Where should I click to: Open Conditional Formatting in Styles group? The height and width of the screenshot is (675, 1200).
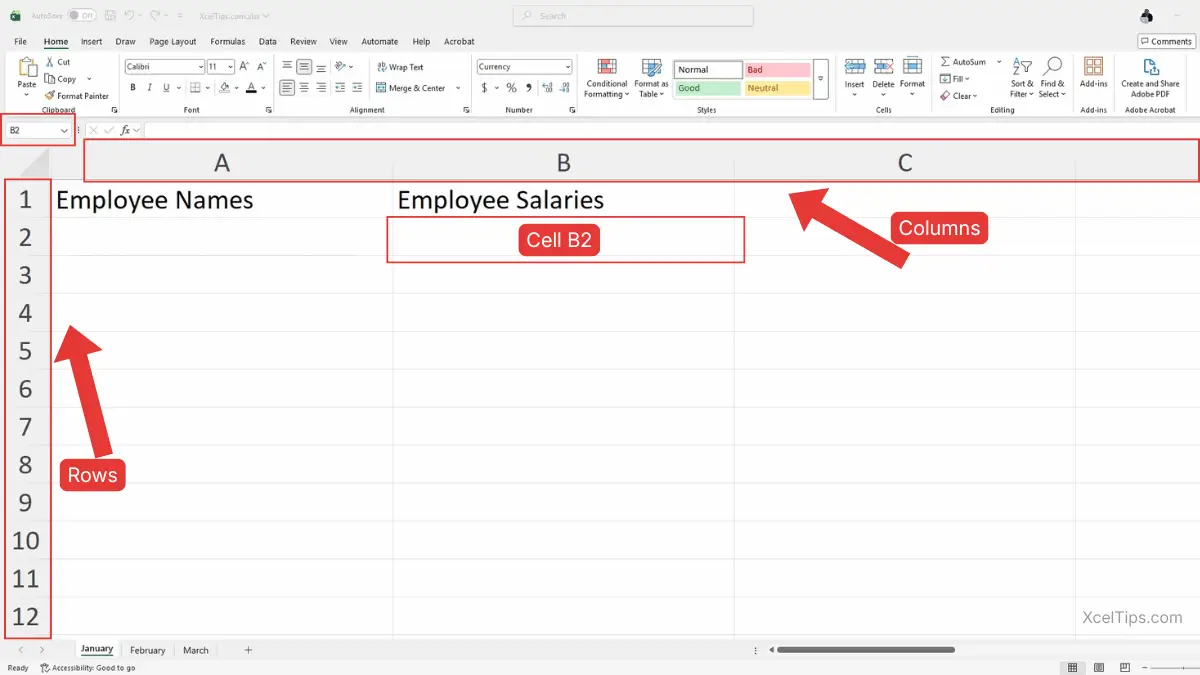(x=606, y=77)
